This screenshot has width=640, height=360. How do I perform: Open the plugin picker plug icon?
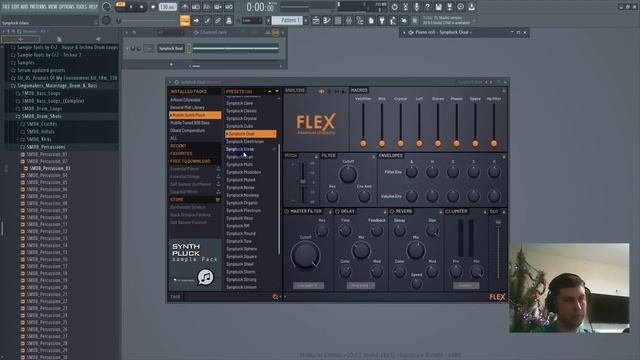(x=382, y=20)
